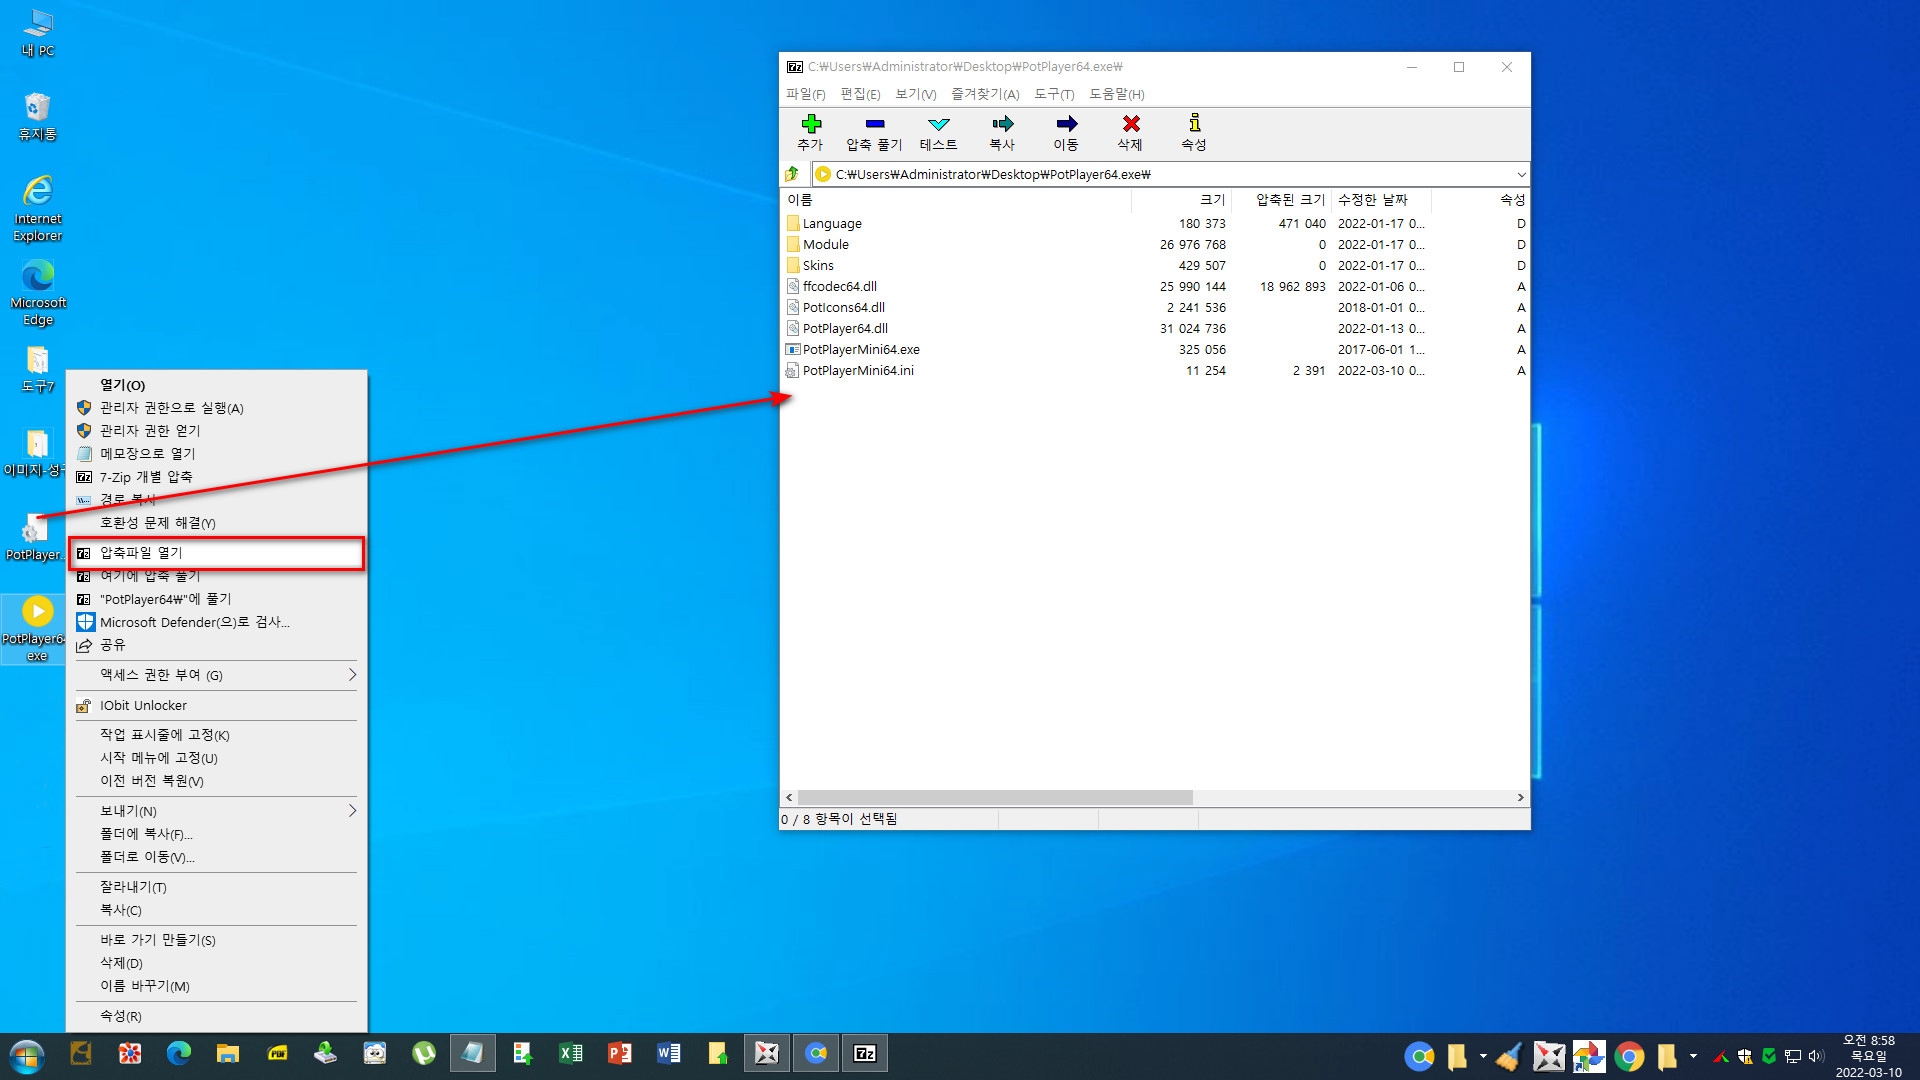Click the Word taskbar icon

coord(668,1053)
